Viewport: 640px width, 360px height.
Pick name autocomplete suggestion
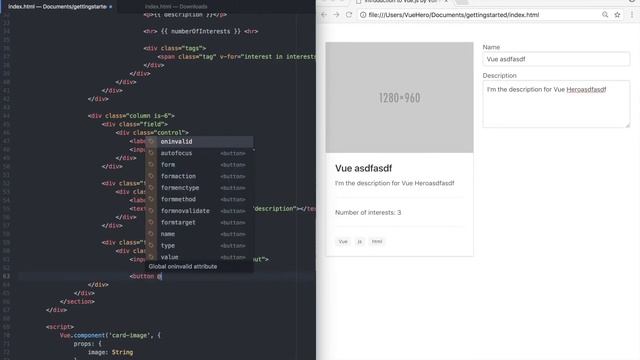[x=199, y=234]
